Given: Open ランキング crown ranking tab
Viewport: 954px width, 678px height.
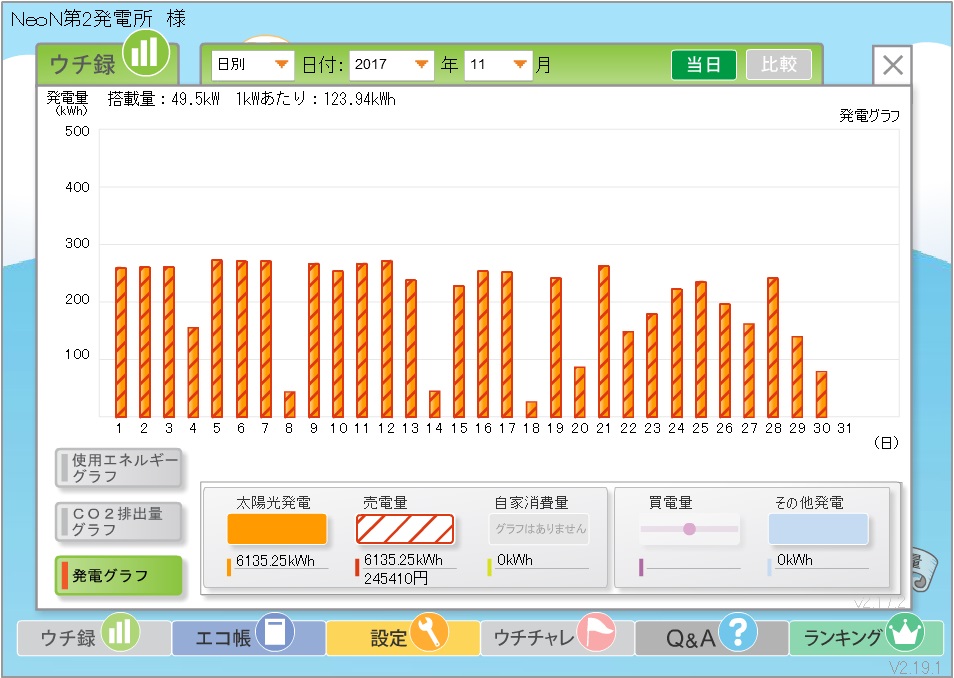Looking at the screenshot, I should click(x=866, y=637).
